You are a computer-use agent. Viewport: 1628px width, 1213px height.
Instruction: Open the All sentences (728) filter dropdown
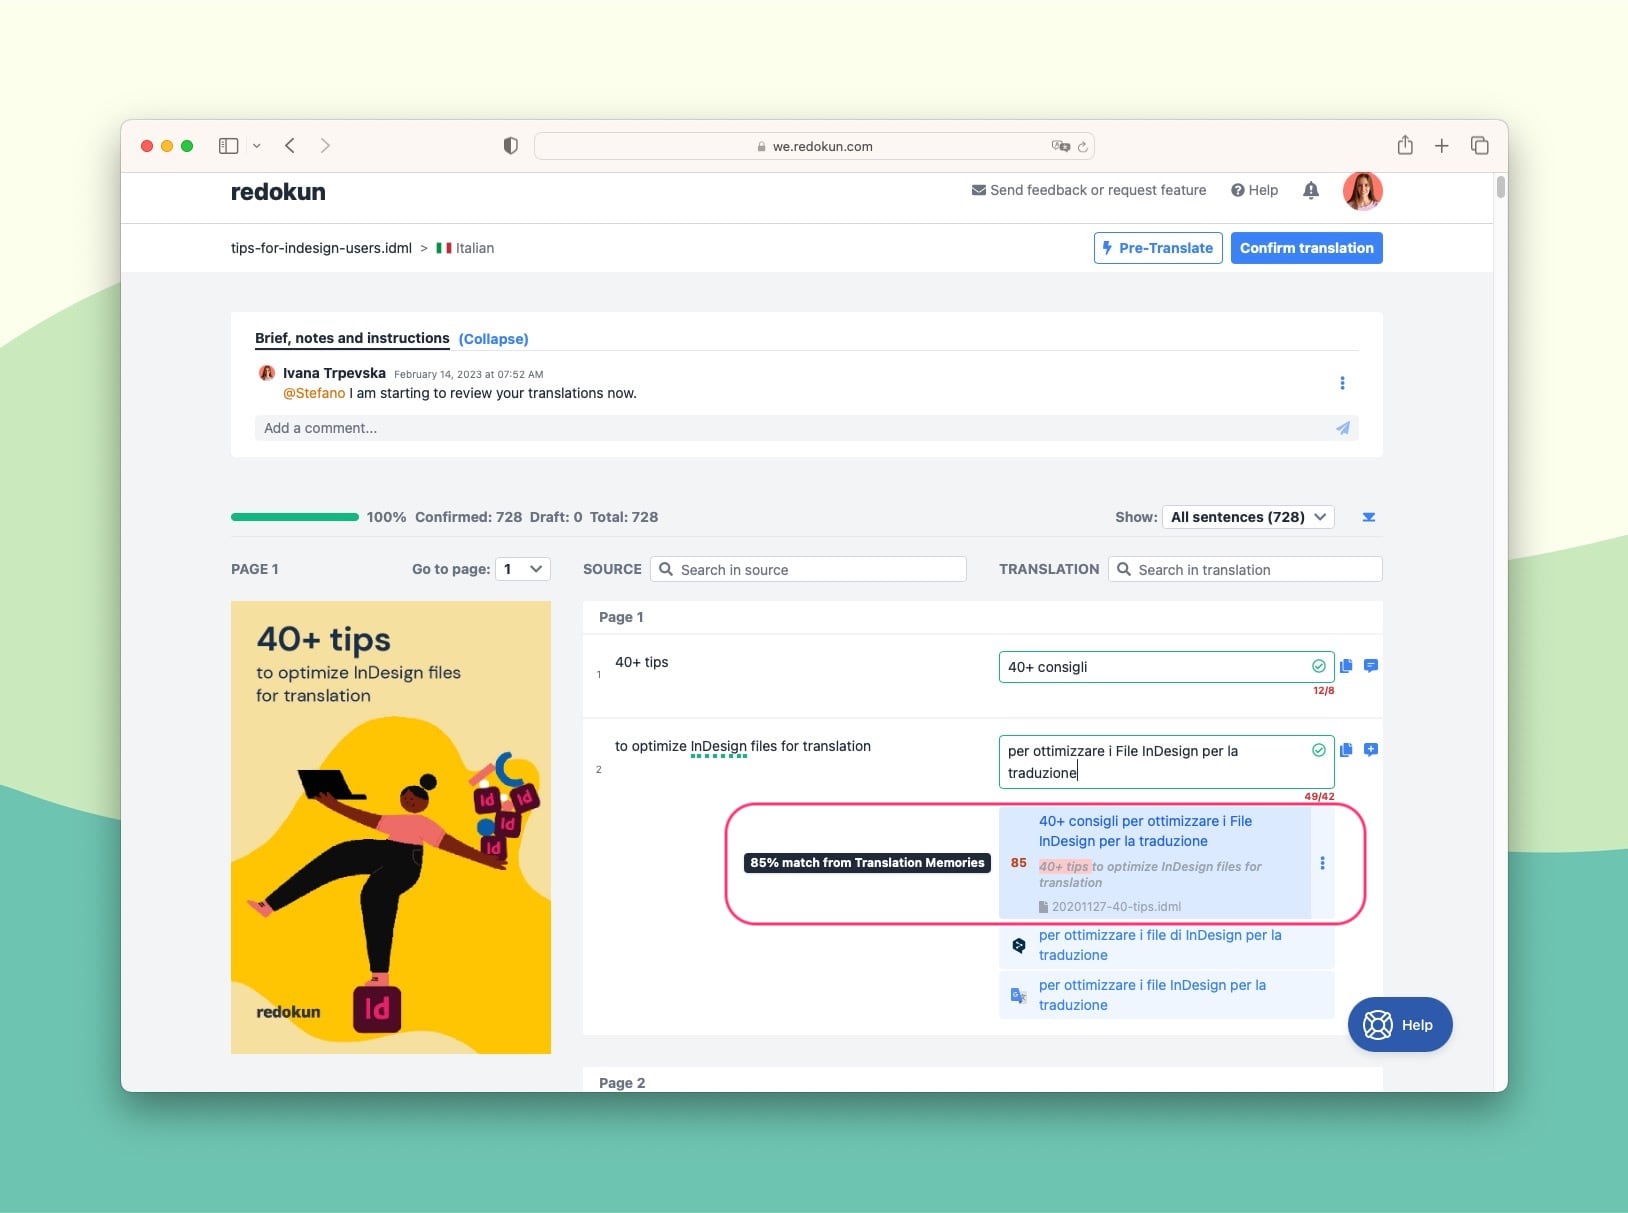click(1249, 517)
